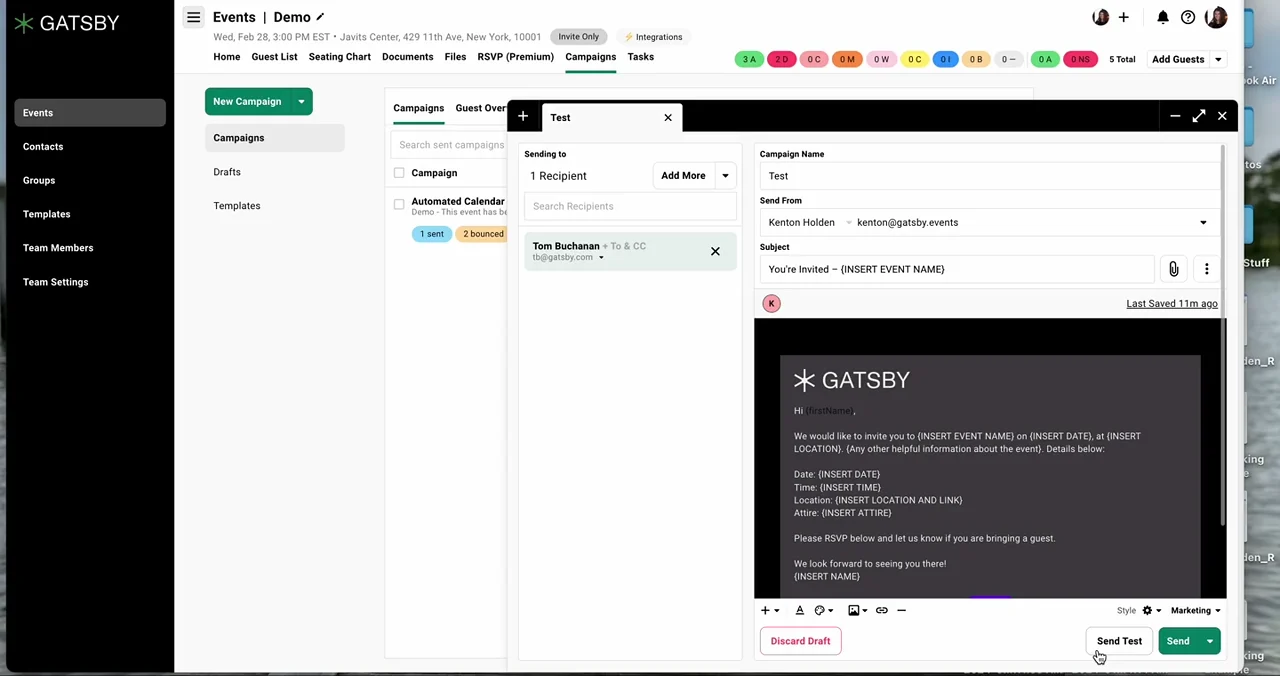The image size is (1280, 676).
Task: Click the Add More recipients button
Action: pos(683,176)
